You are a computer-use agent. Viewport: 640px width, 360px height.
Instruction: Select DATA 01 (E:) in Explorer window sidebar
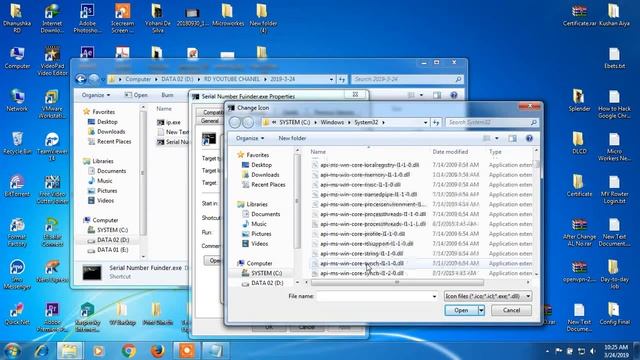pyautogui.click(x=112, y=250)
